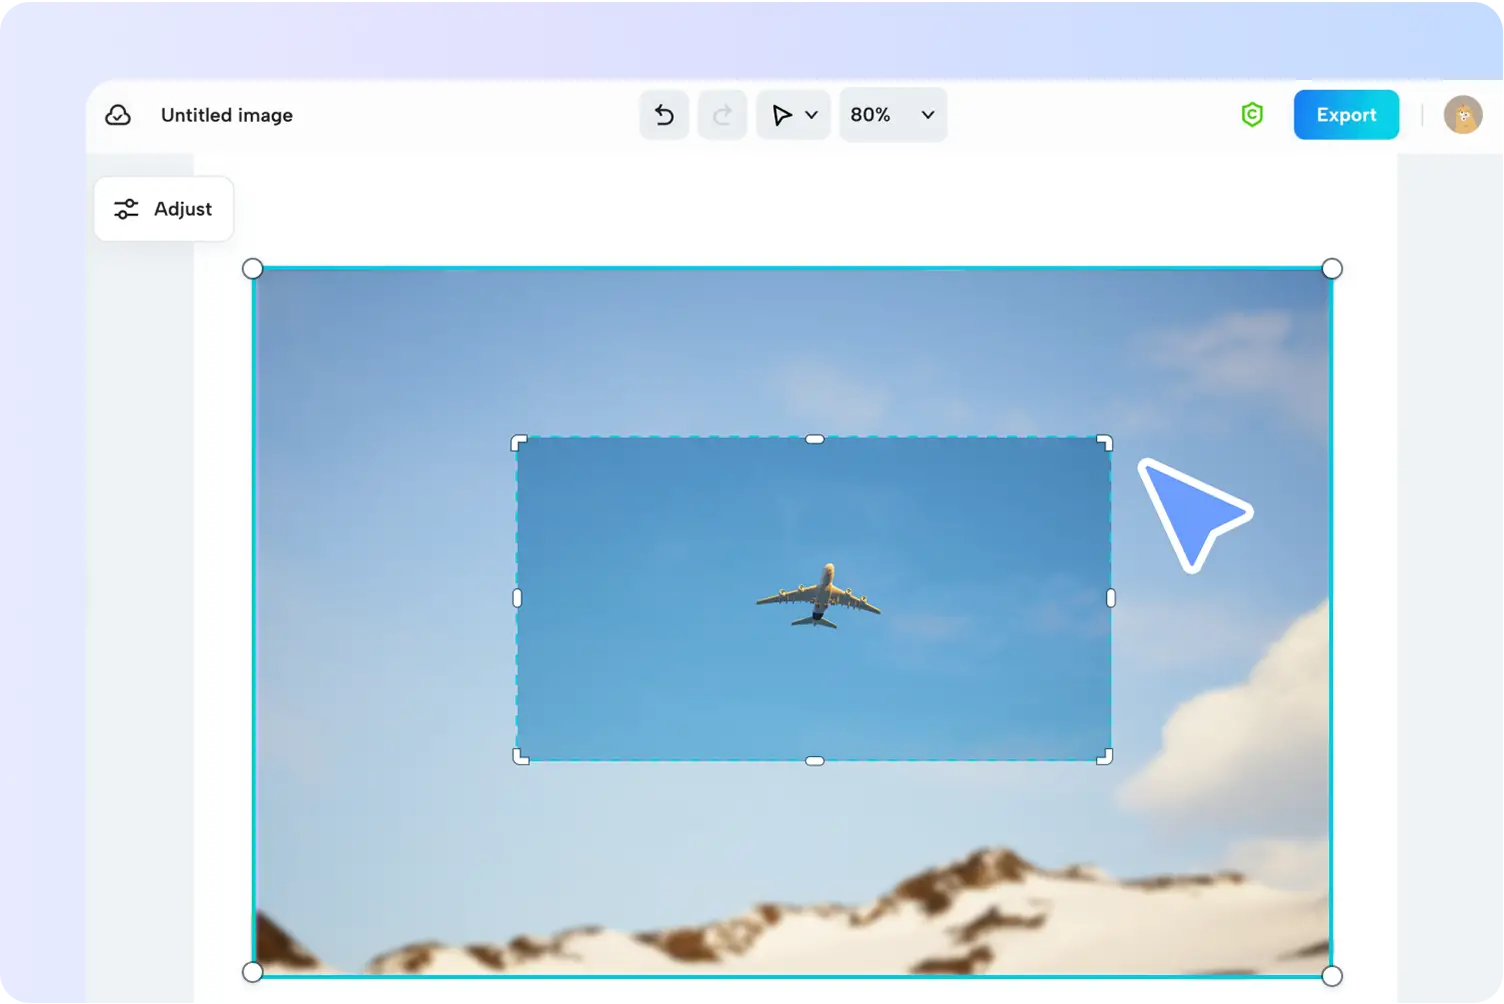Open the Adjust panel
This screenshot has height=1004, width=1504.
coord(163,209)
